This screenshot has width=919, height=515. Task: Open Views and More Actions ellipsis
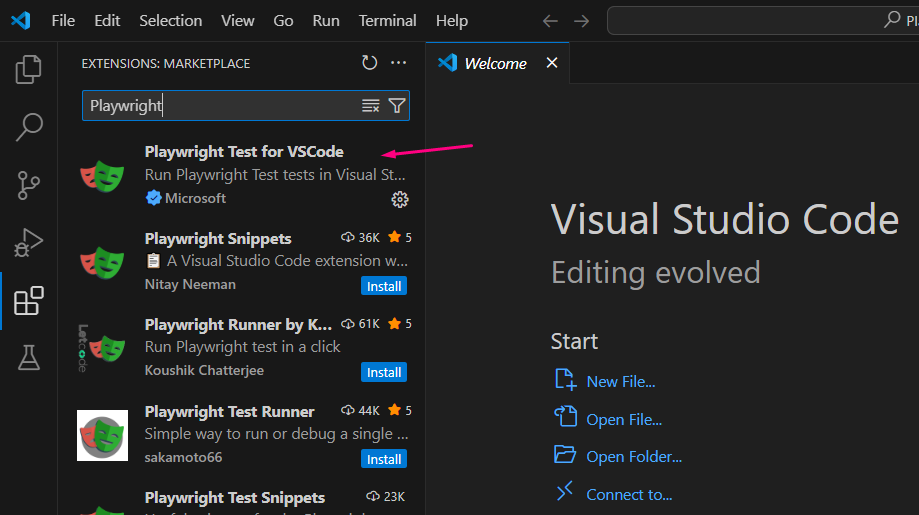coord(399,63)
